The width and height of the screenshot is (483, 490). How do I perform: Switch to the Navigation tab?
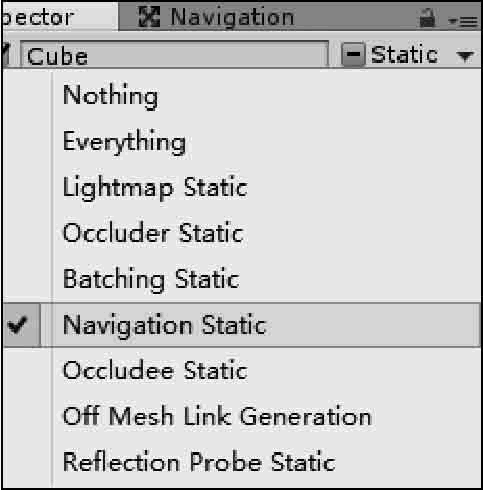[x=217, y=17]
